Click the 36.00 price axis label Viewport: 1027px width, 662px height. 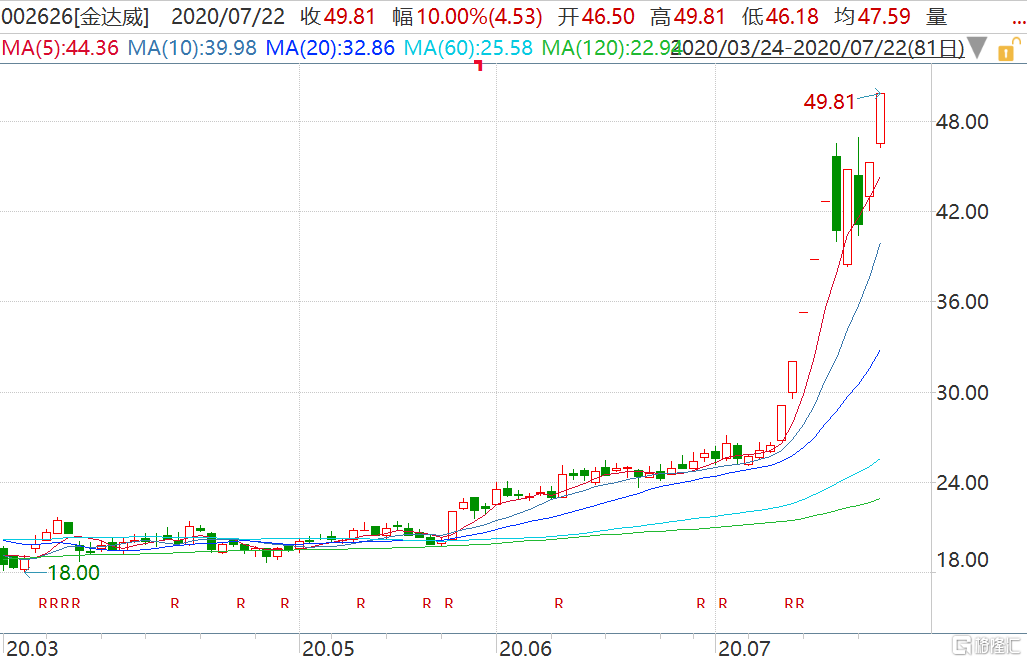pos(962,302)
